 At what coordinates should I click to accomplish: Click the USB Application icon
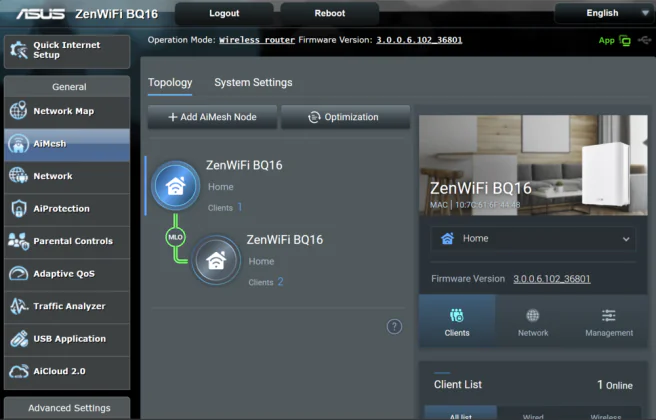19,339
